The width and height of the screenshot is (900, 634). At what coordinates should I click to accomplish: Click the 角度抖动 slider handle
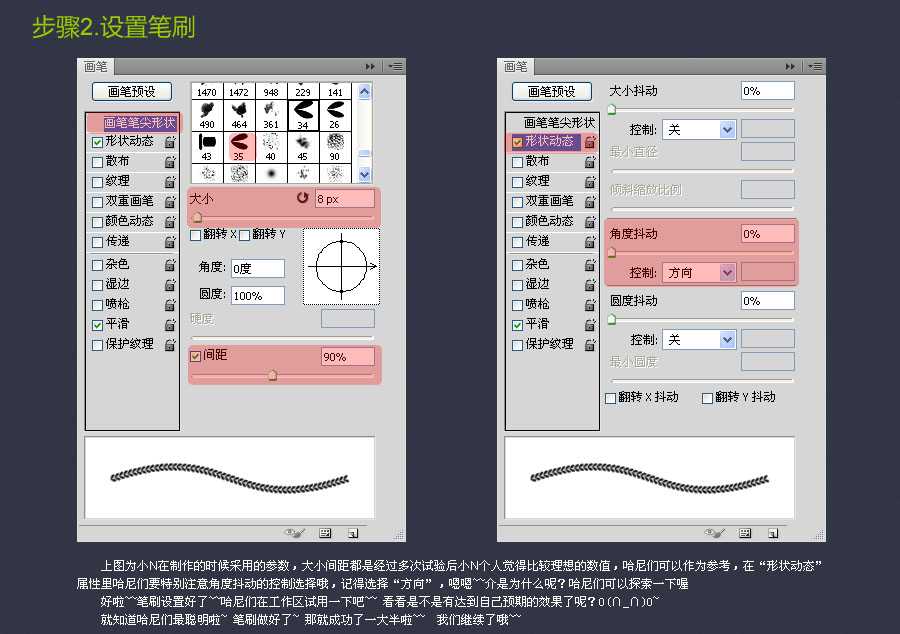click(x=612, y=252)
